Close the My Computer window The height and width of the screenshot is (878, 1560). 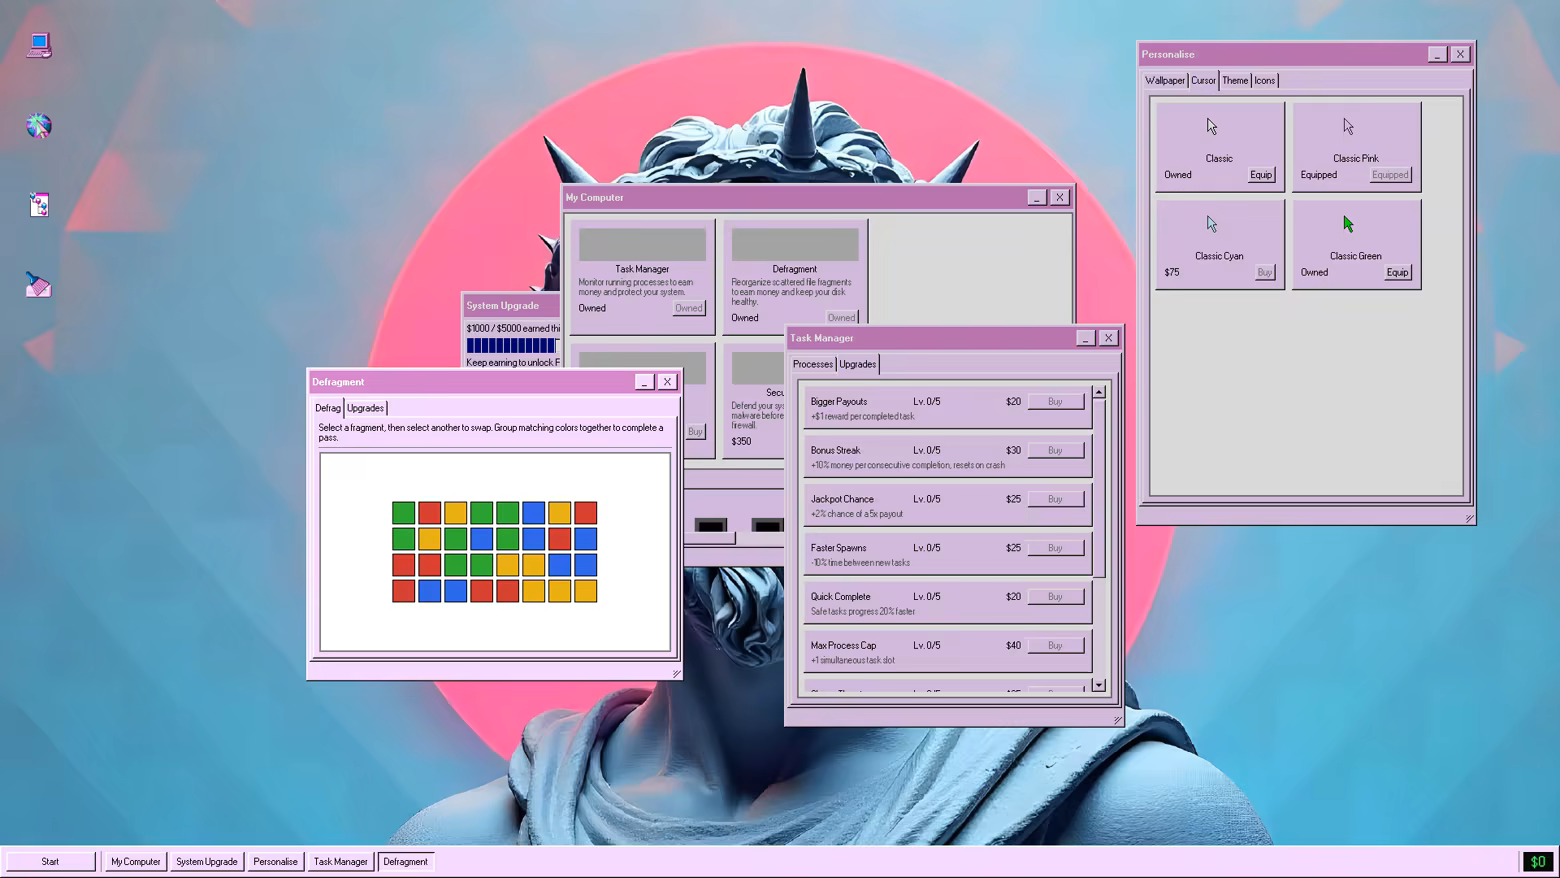pyautogui.click(x=1060, y=198)
